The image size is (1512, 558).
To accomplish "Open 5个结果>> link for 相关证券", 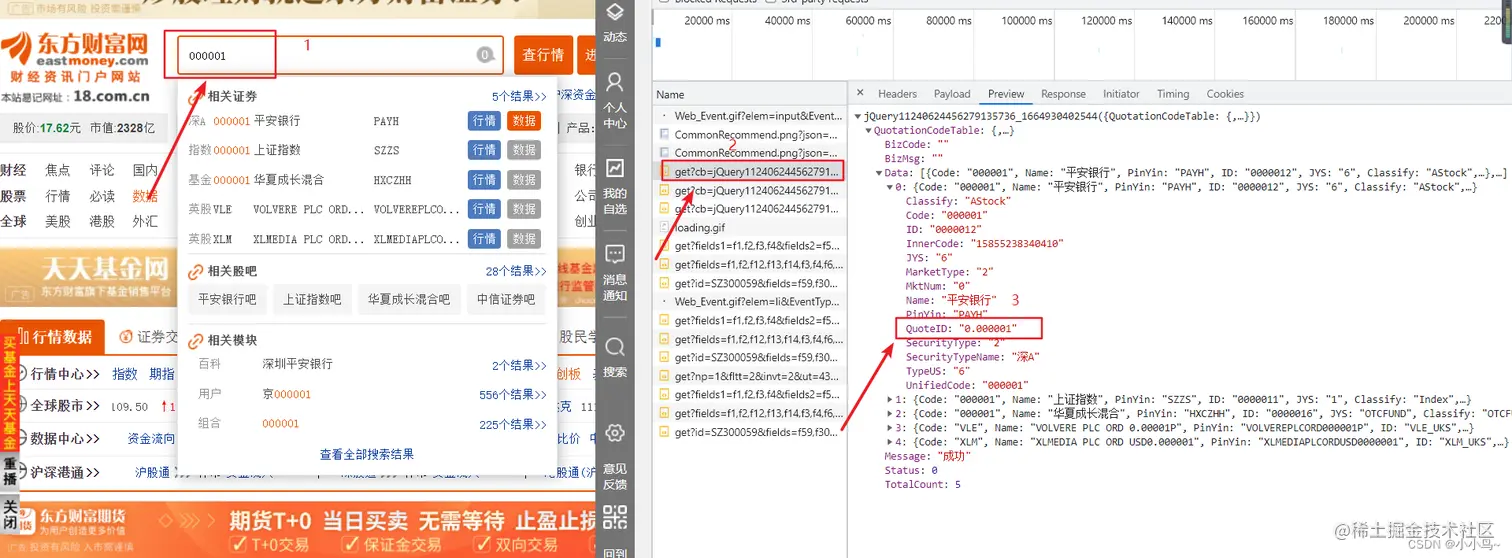I will pos(519,97).
